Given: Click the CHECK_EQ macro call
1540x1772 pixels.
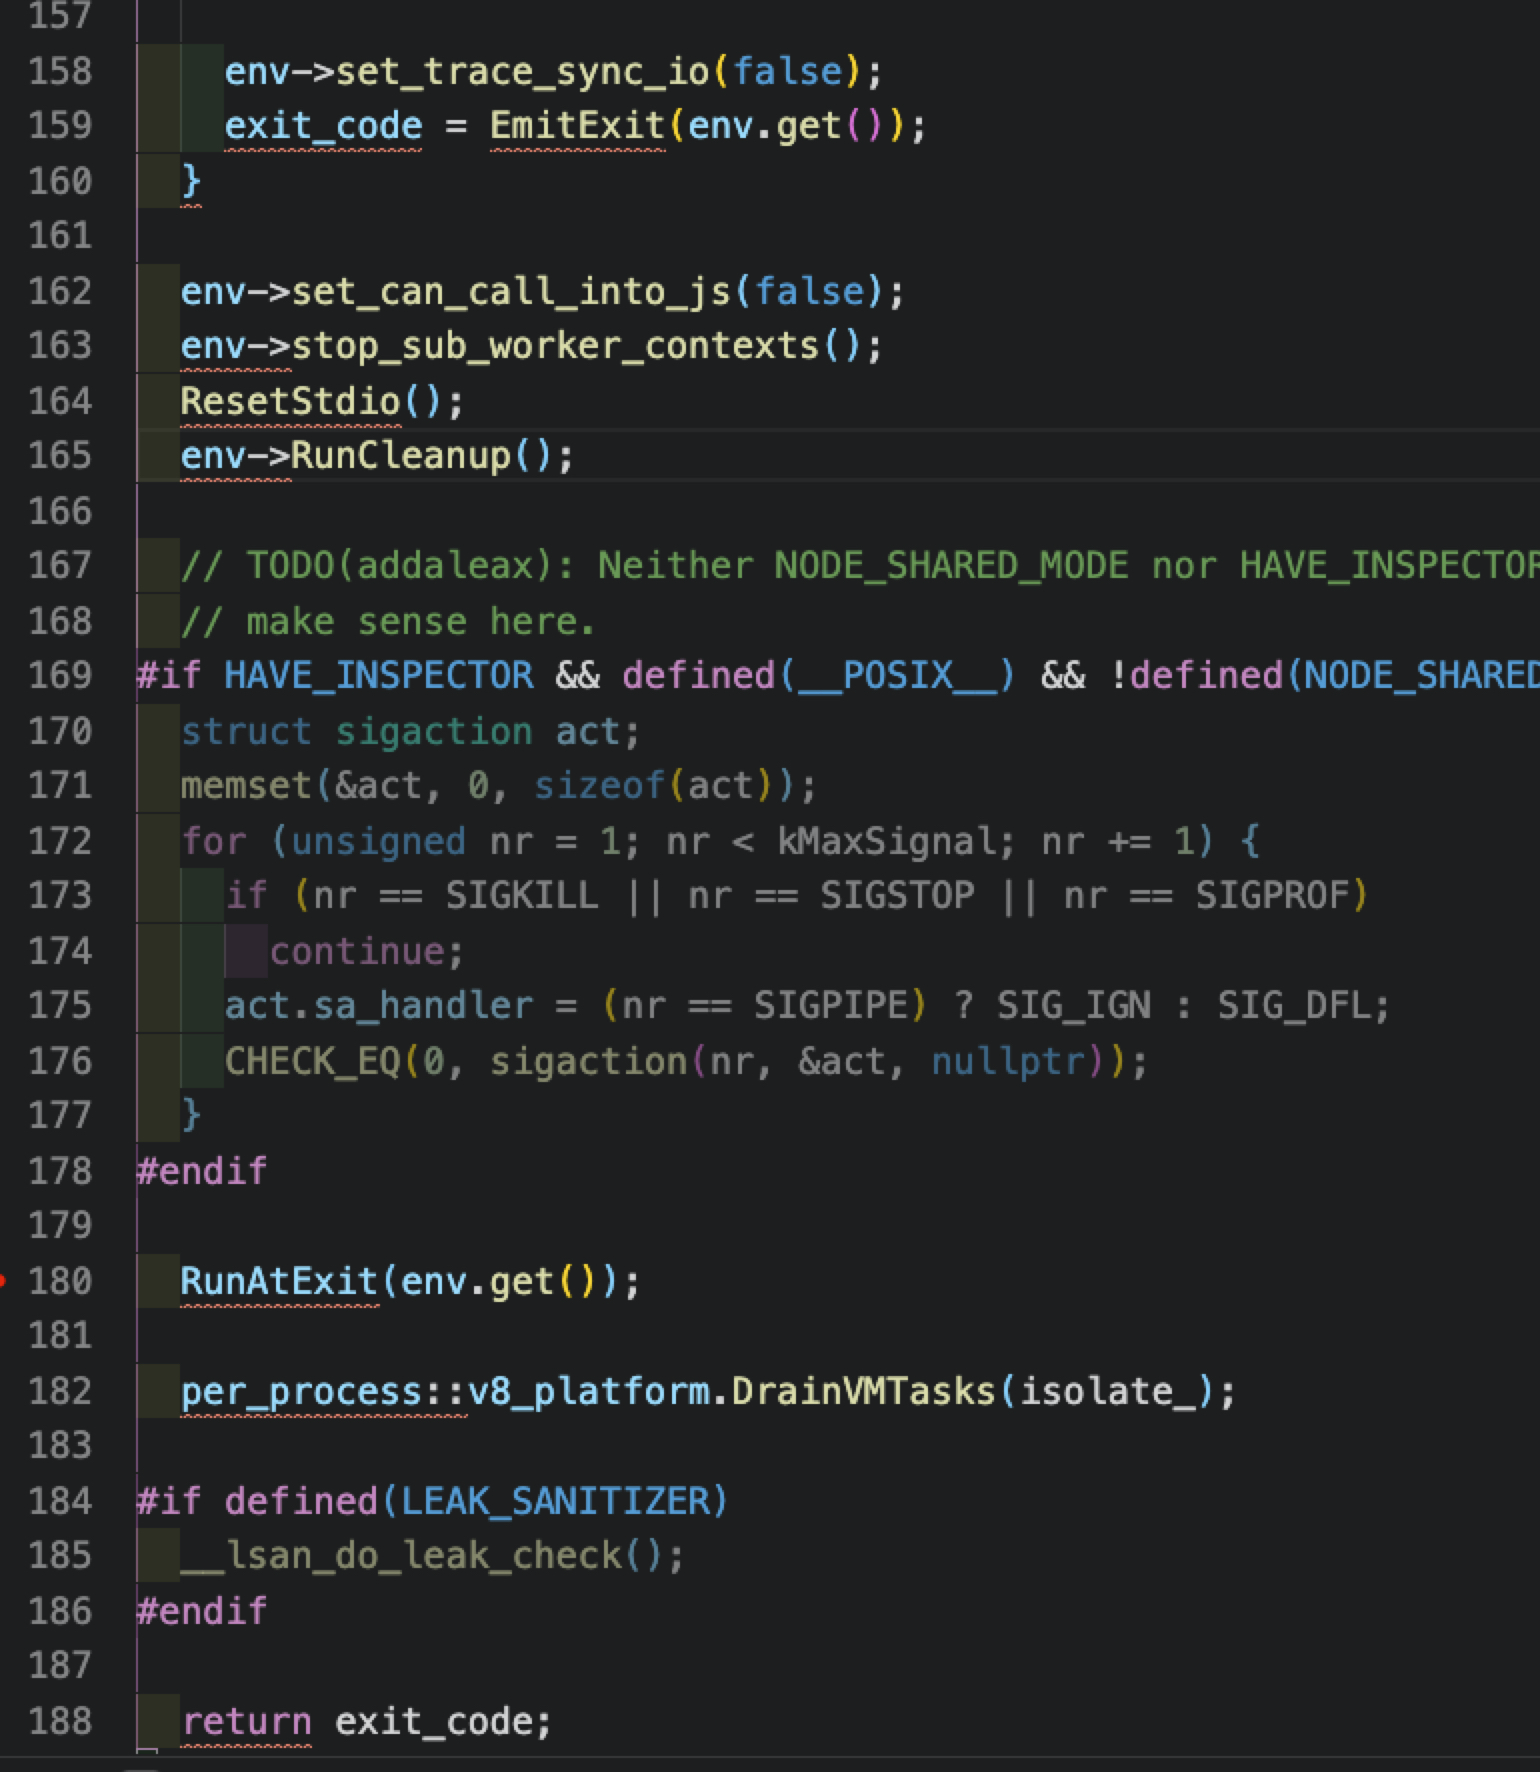Looking at the screenshot, I should click(x=312, y=1061).
